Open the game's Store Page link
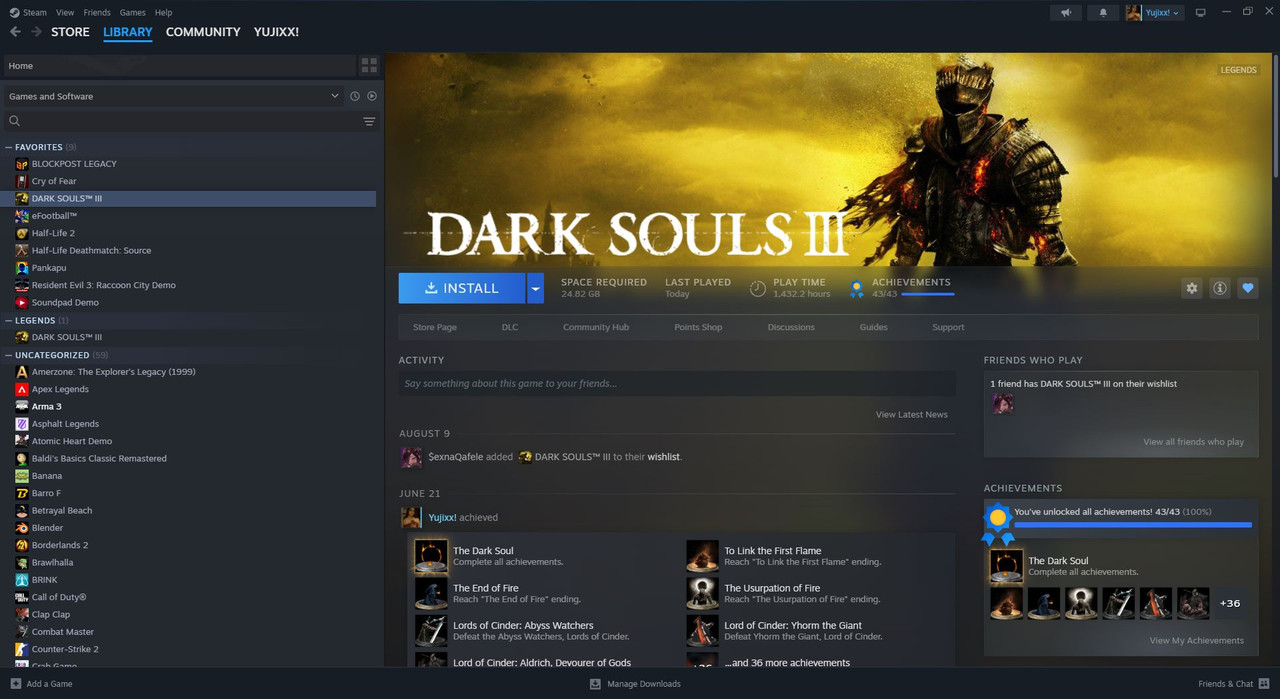Screen dimensions: 1280x699 click(x=435, y=327)
